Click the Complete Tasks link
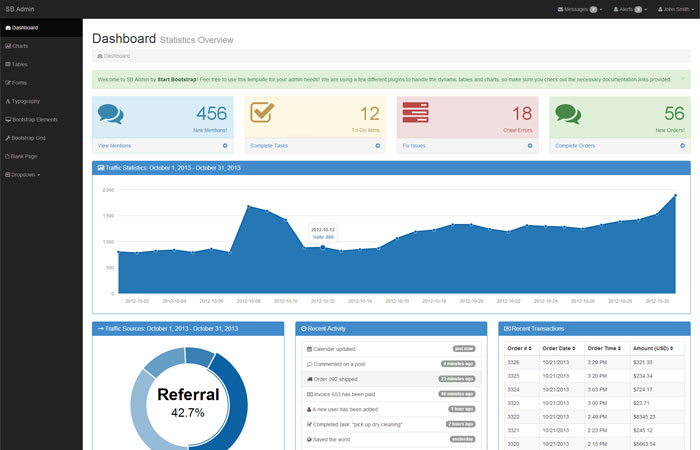 (x=269, y=146)
